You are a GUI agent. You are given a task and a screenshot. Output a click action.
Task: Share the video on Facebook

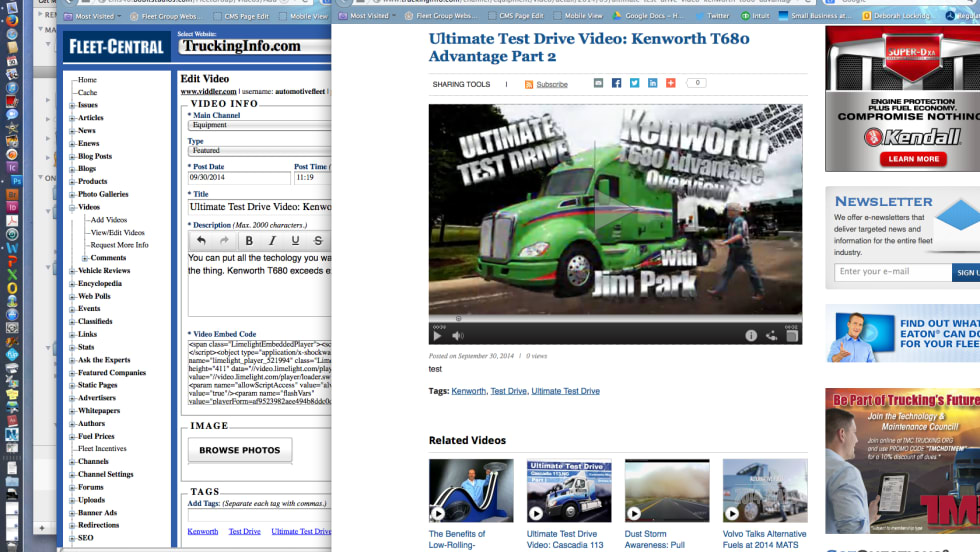pos(617,84)
